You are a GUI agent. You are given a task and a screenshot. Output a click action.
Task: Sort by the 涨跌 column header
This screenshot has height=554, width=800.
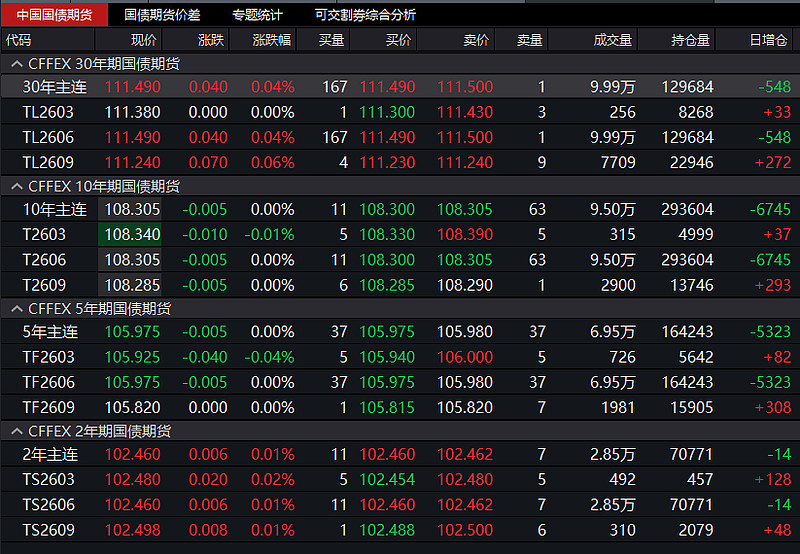[x=196, y=40]
